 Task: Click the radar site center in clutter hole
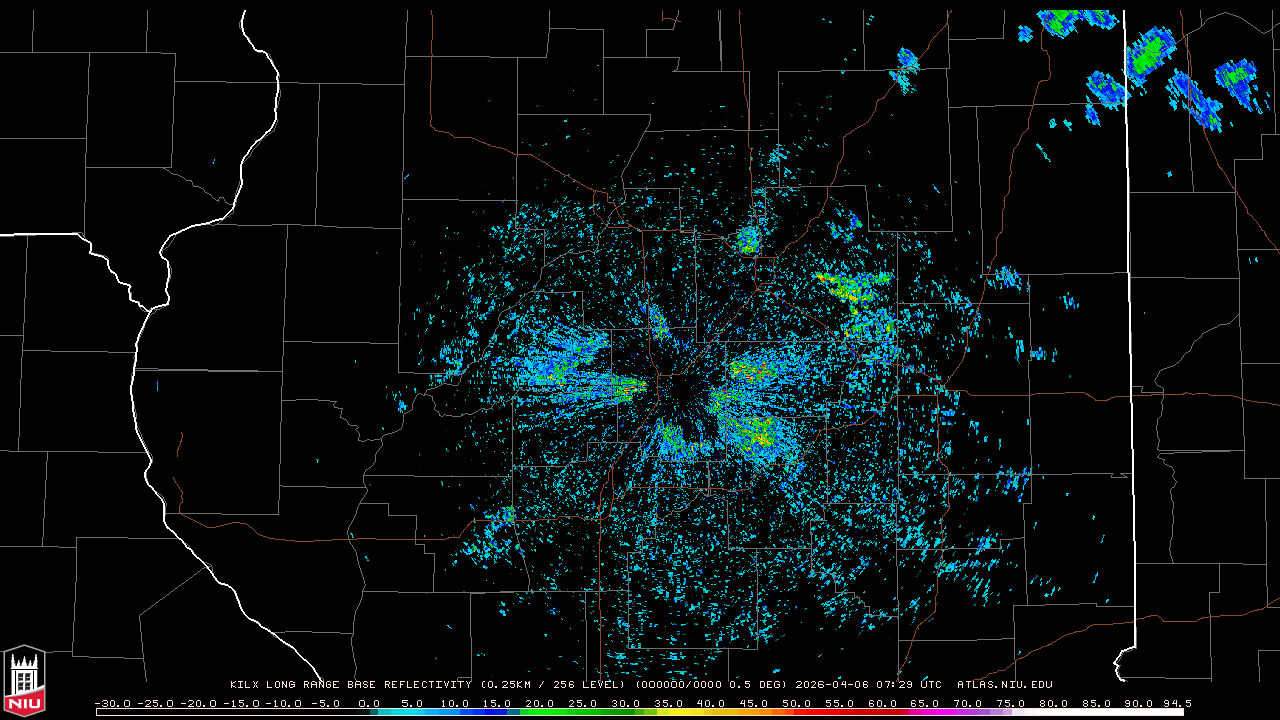[x=681, y=393]
